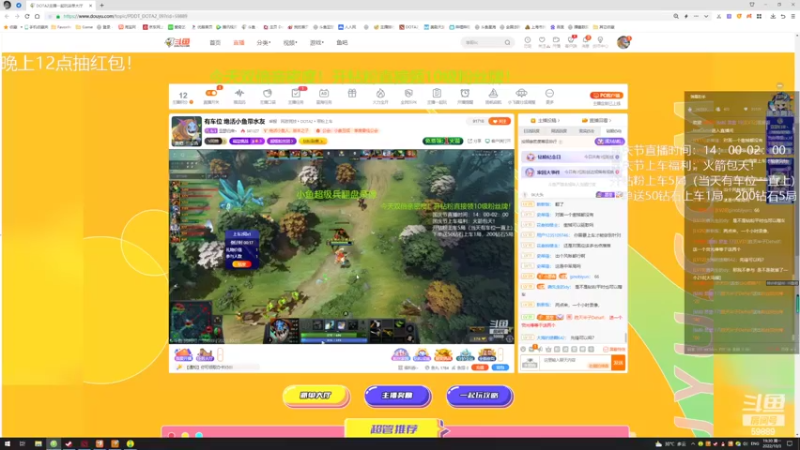Open checkbox task icon in streamer toolbar
800x450 pixels.
(x=295, y=93)
